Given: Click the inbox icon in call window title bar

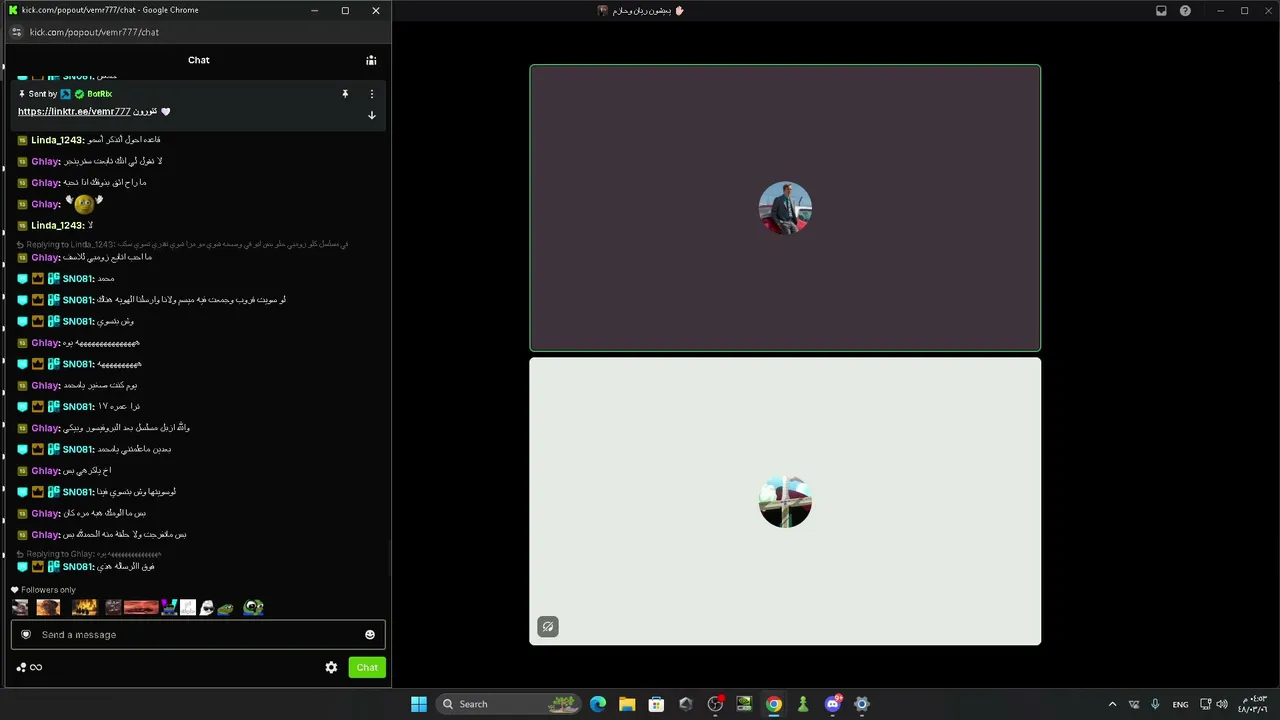Looking at the screenshot, I should click(1161, 11).
